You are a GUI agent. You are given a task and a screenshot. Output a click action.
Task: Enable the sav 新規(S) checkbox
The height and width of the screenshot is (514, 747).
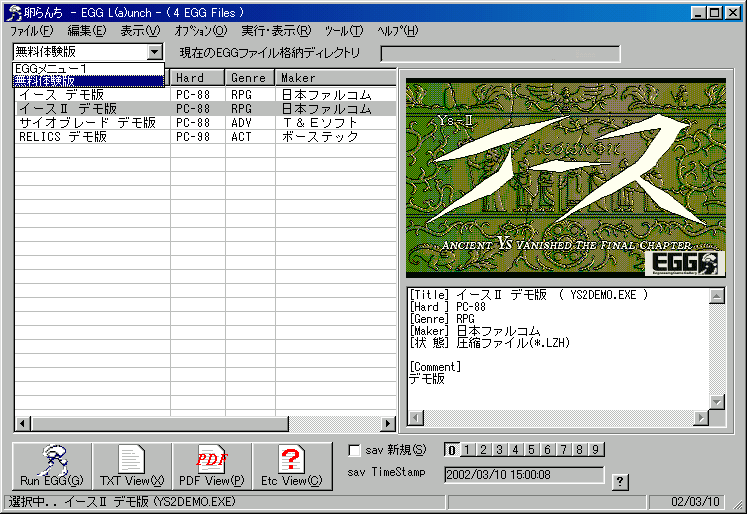354,450
